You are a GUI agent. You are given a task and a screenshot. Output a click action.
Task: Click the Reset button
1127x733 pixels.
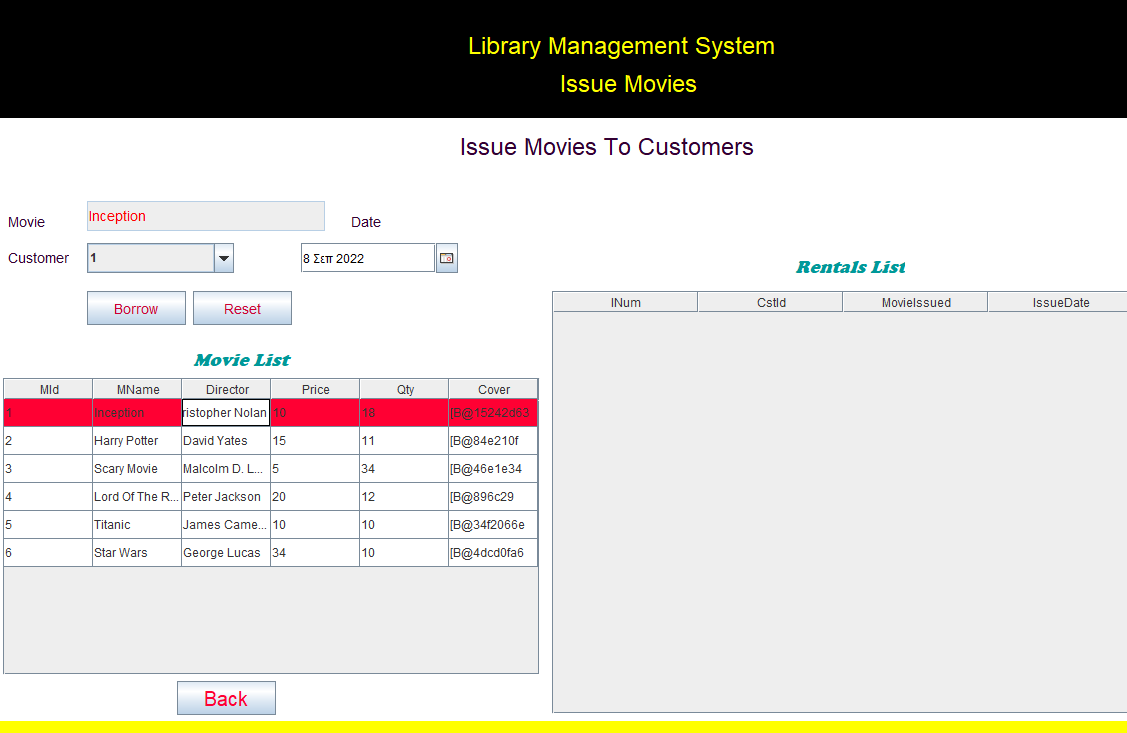click(x=242, y=308)
